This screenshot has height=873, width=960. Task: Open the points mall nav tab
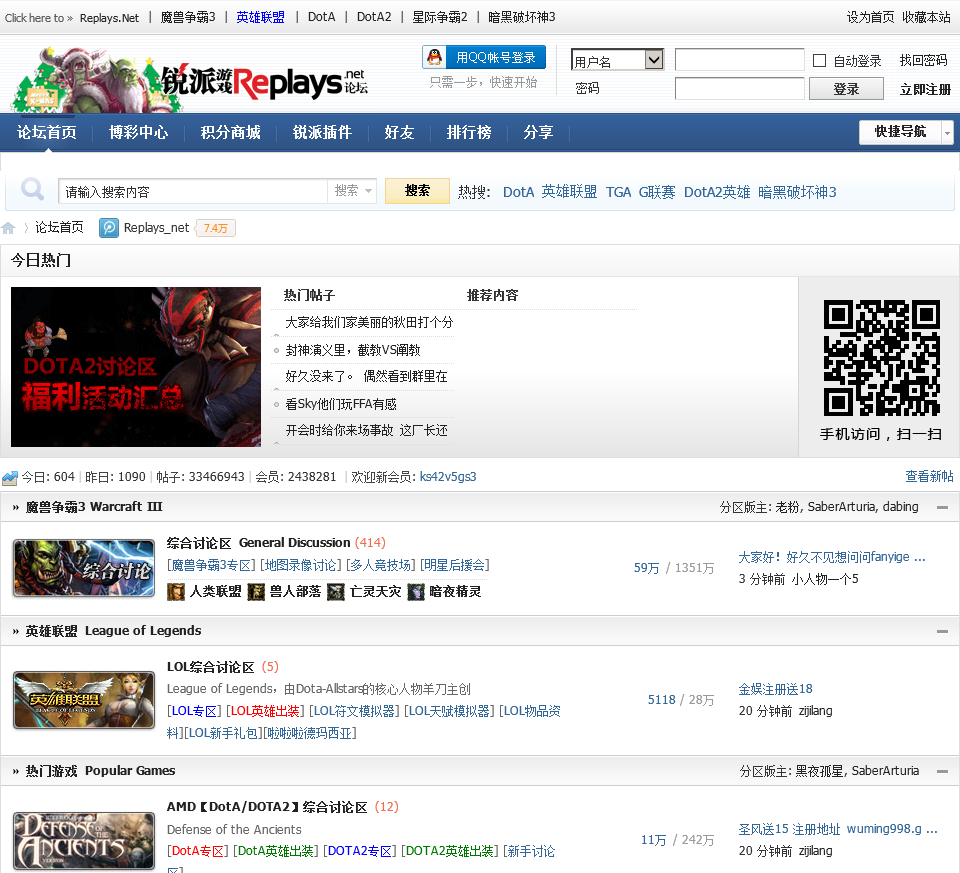pyautogui.click(x=230, y=132)
